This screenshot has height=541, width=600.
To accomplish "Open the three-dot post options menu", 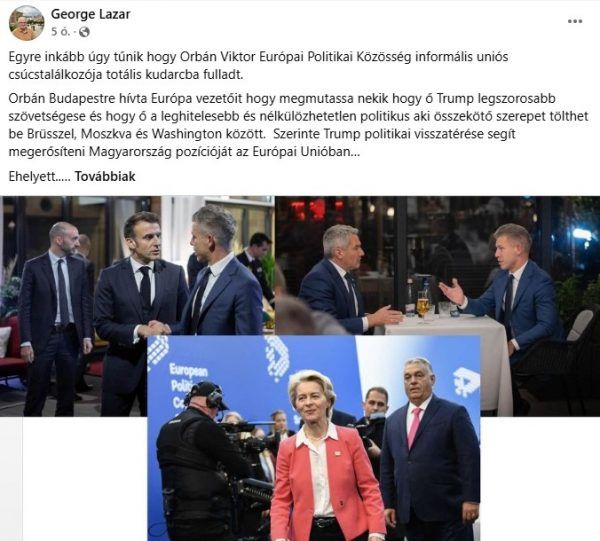I will click(x=575, y=21).
